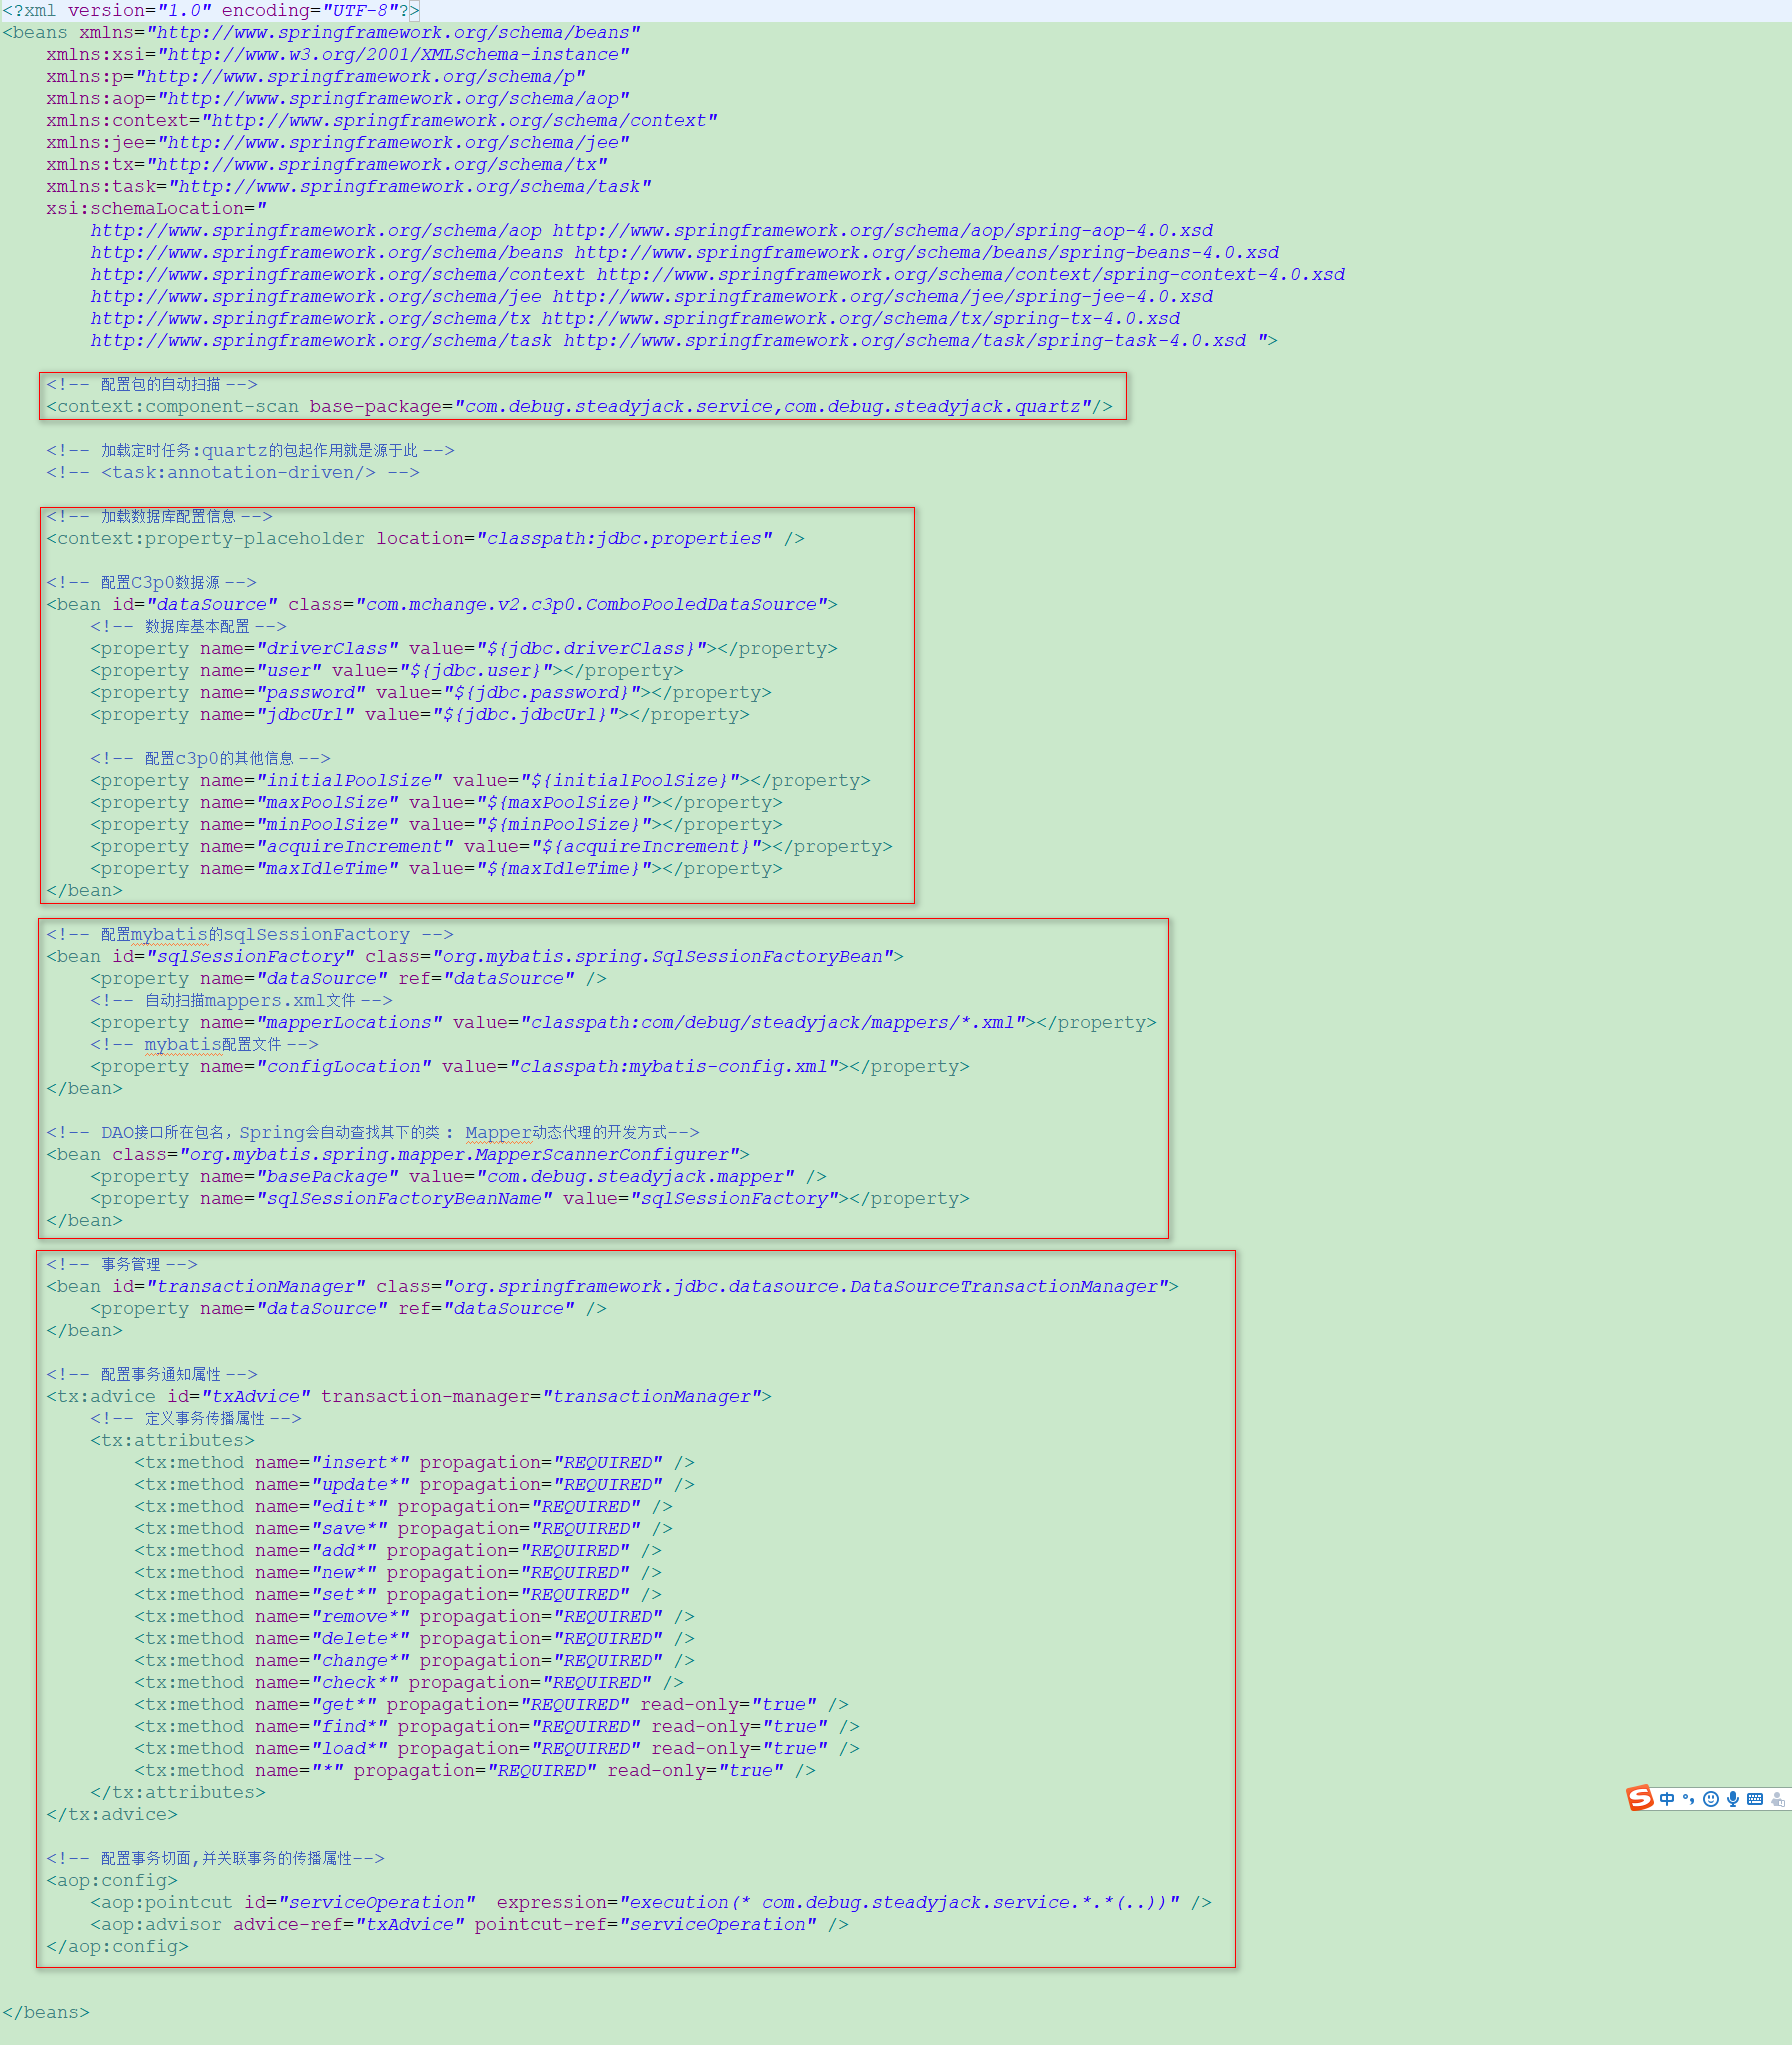Toggle Chinese/English mode '中' in the IME bar
Screen dimensions: 1792x2045
(x=1667, y=1799)
